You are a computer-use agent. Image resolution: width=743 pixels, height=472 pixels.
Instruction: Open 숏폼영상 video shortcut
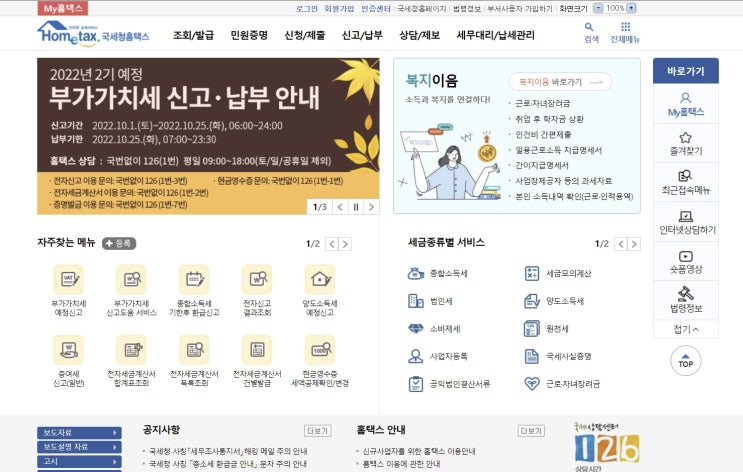[x=686, y=262]
